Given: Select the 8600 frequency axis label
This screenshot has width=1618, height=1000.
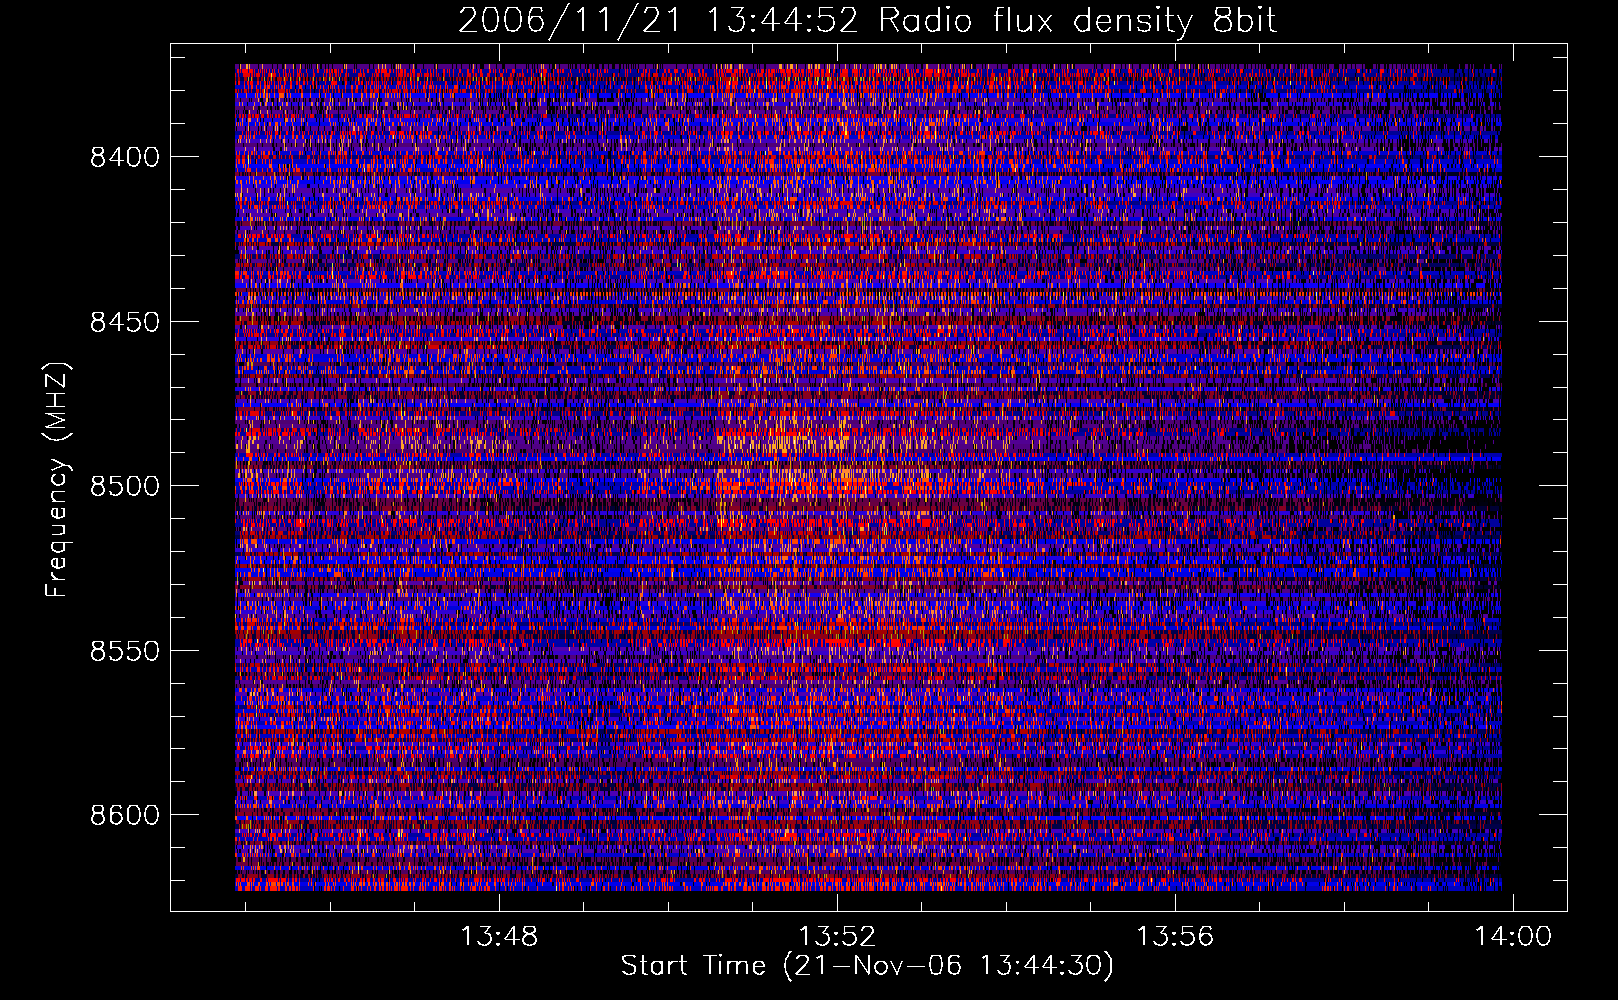Looking at the screenshot, I should [x=125, y=815].
